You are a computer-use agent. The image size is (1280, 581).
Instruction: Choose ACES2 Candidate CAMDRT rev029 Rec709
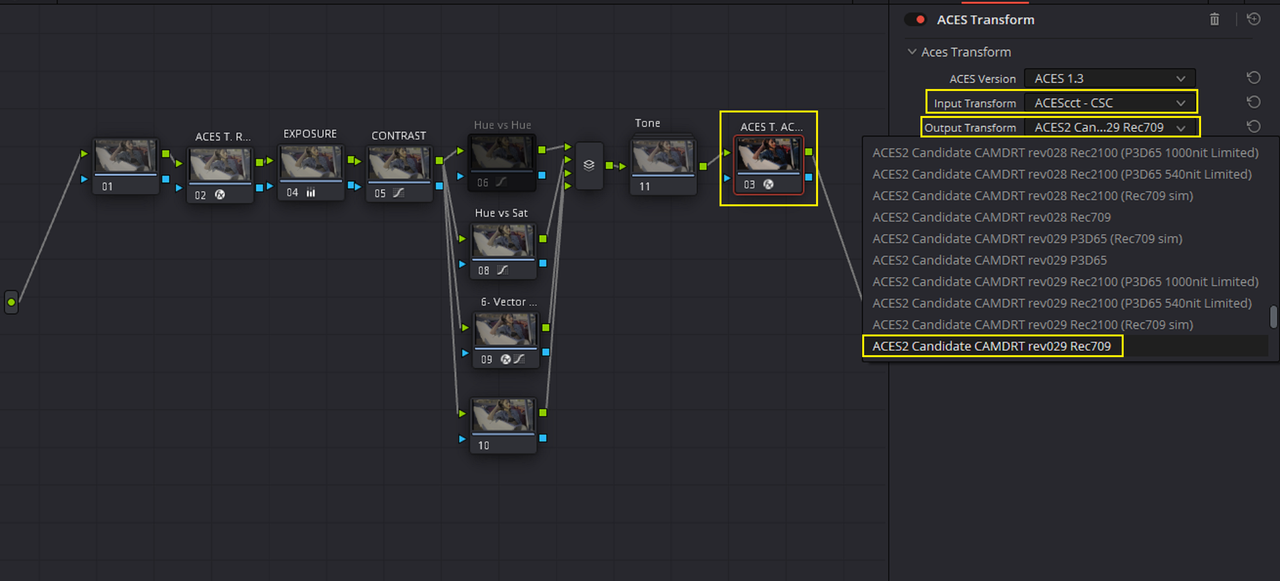click(1065, 346)
